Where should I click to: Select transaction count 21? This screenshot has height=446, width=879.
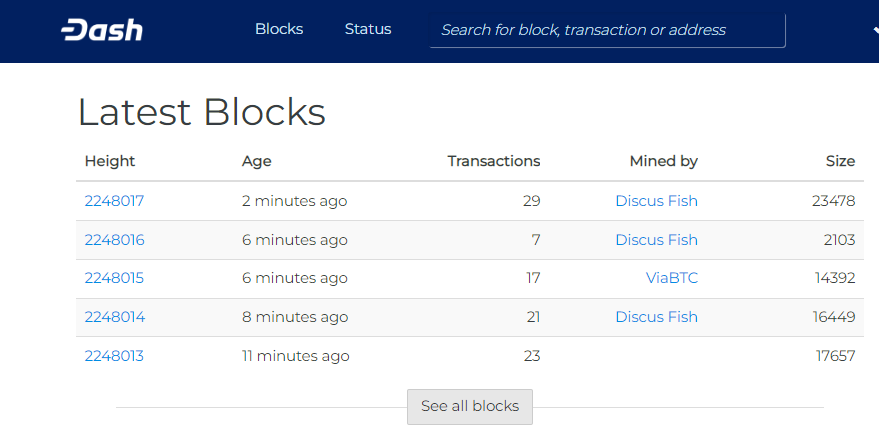click(x=533, y=317)
